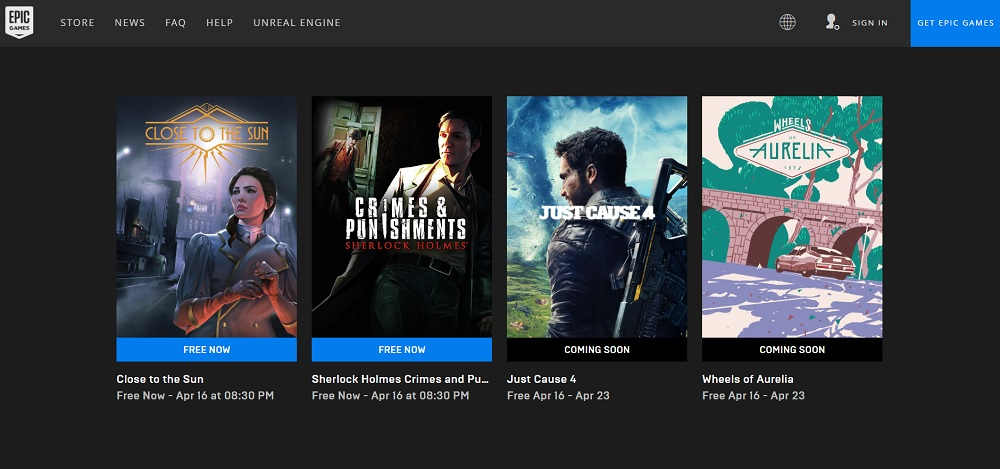Select the 'Sherlock Holmes Crimes and Pu...' title
Screen dimensions: 1000x469
(401, 379)
